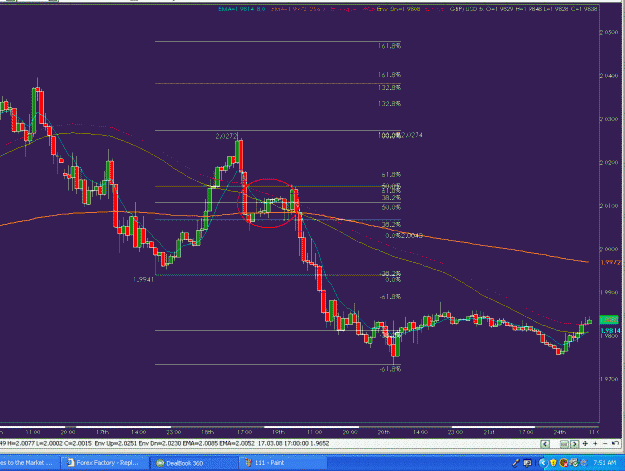Click the lowest -61.8% Fibonacci label

pyautogui.click(x=390, y=369)
